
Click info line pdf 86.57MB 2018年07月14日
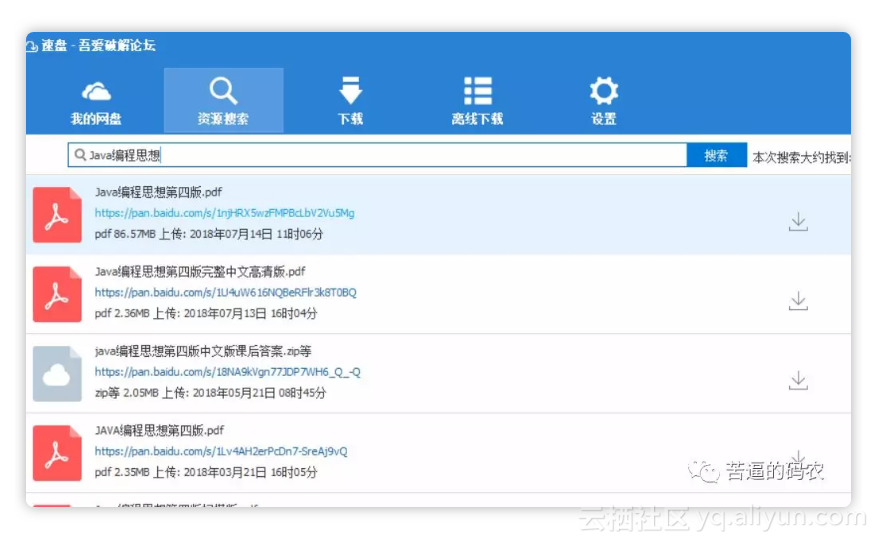(x=208, y=234)
